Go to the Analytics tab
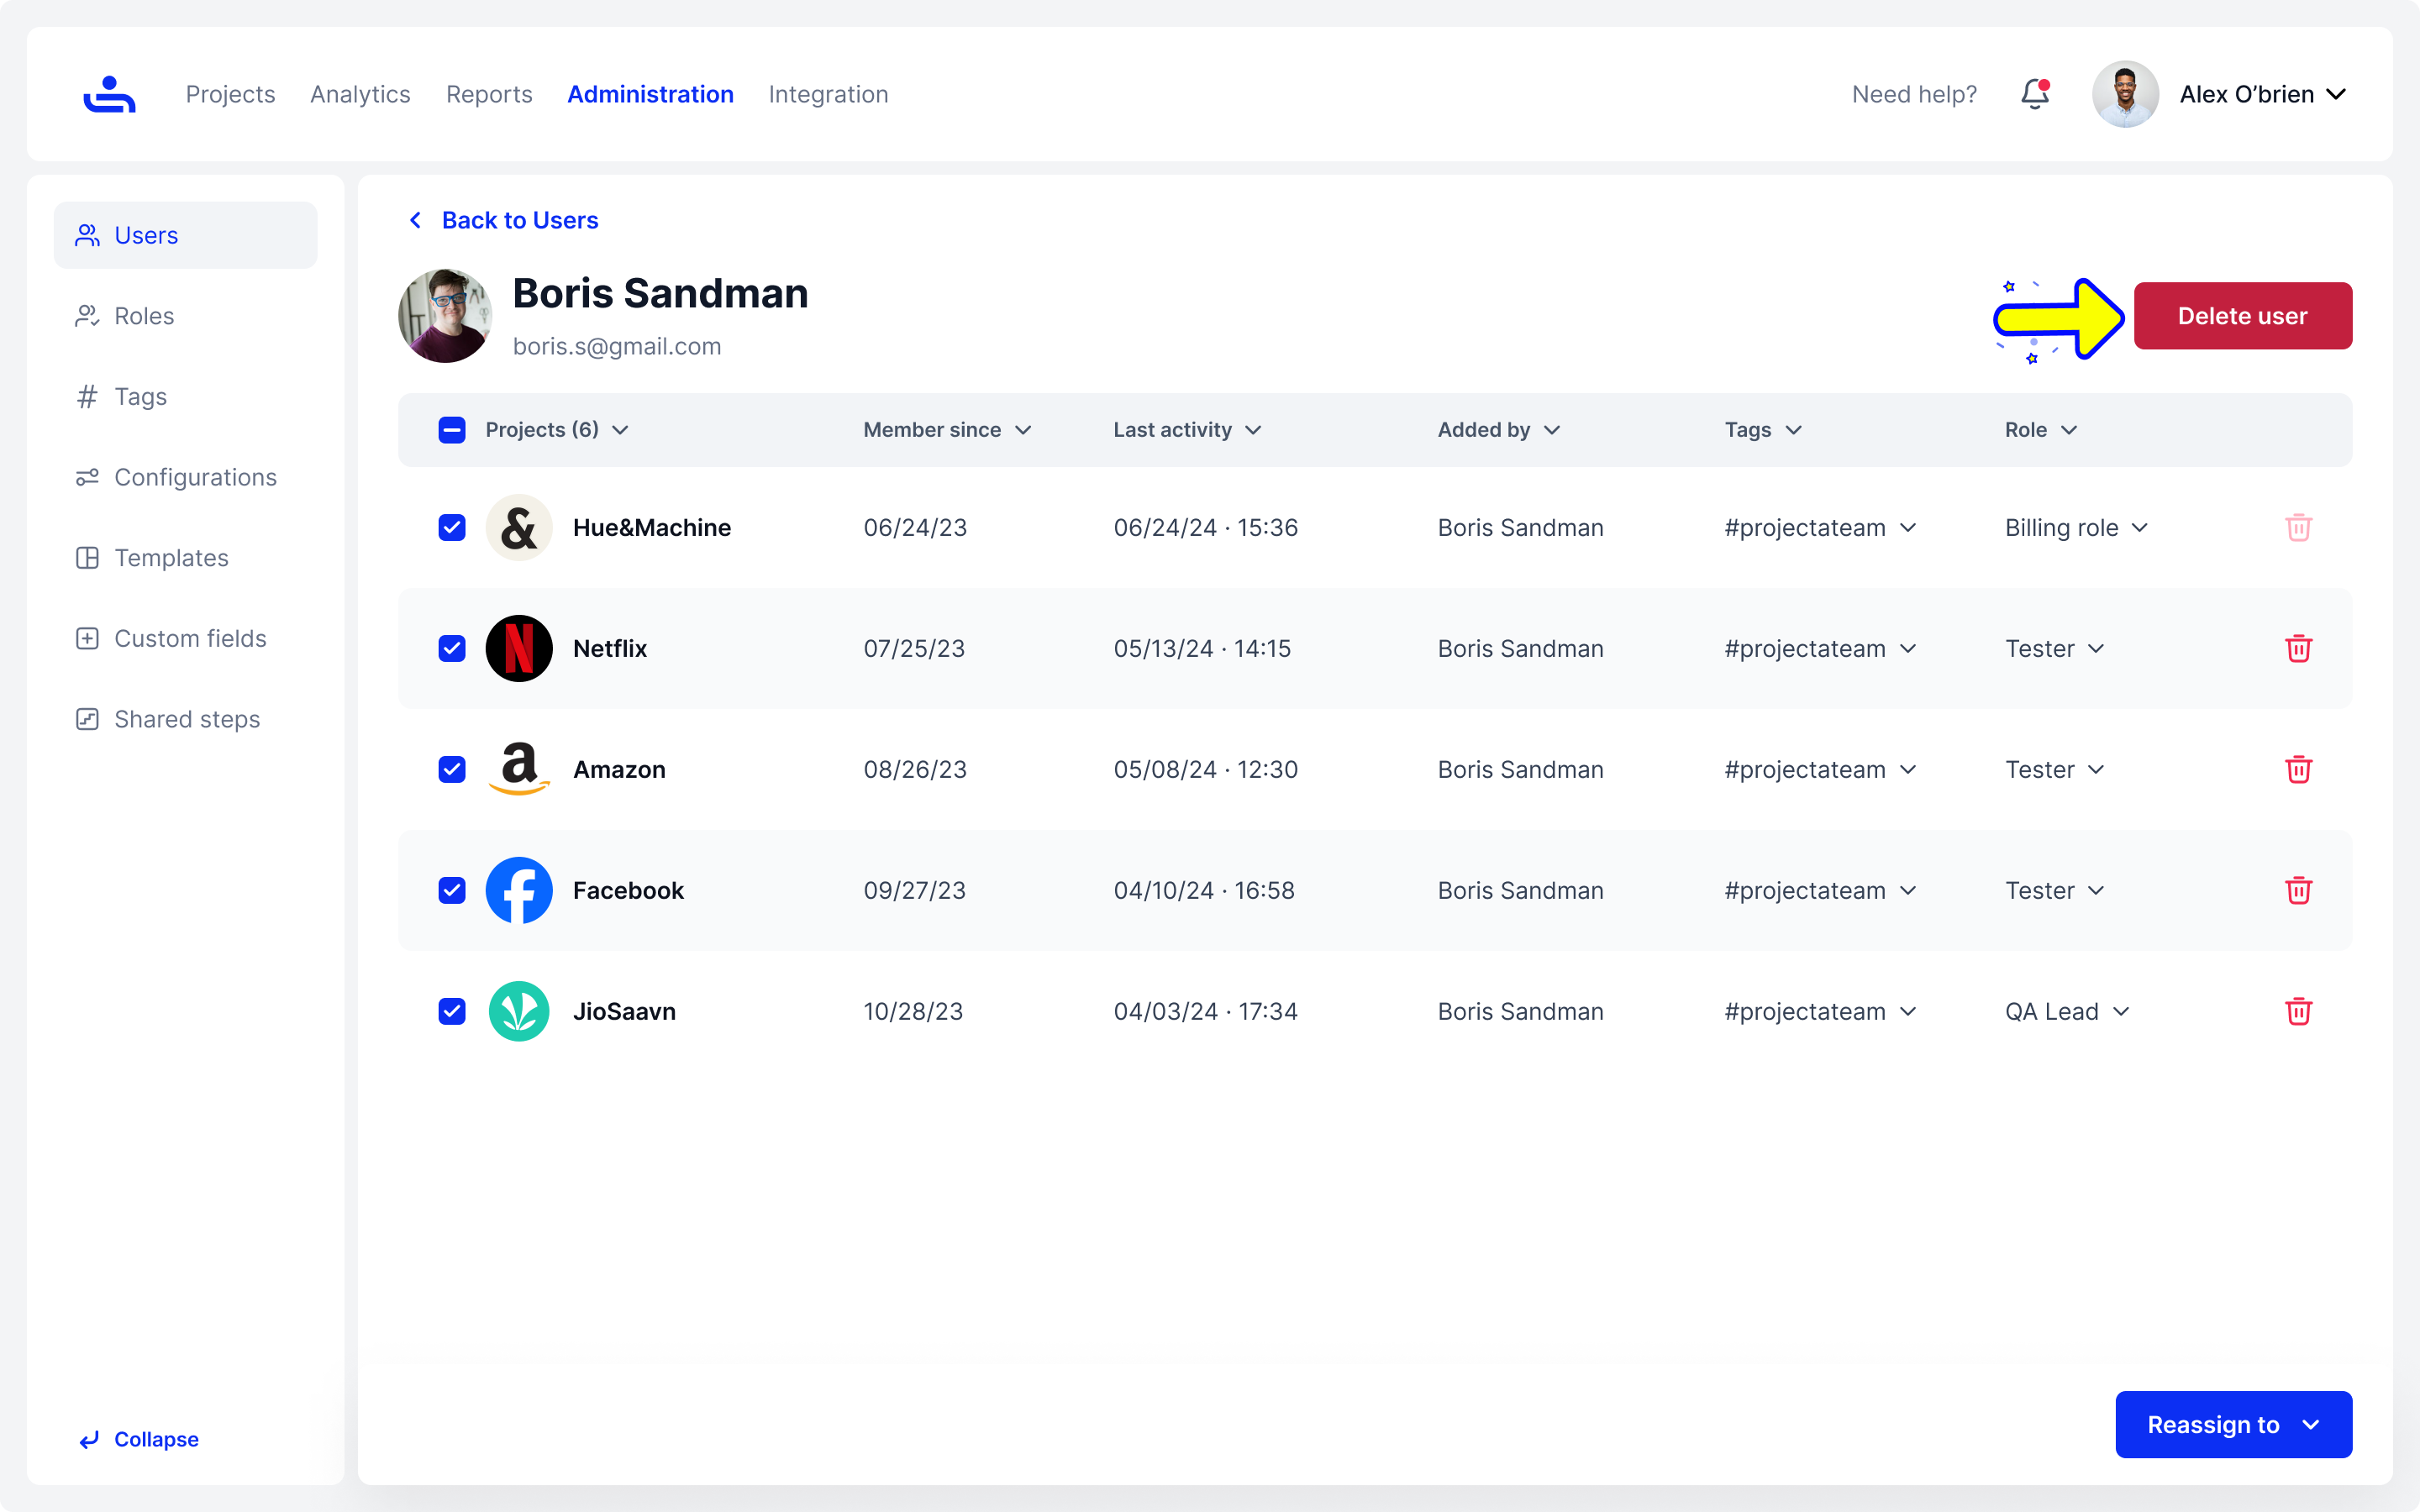The image size is (2420, 1512). 360,94
